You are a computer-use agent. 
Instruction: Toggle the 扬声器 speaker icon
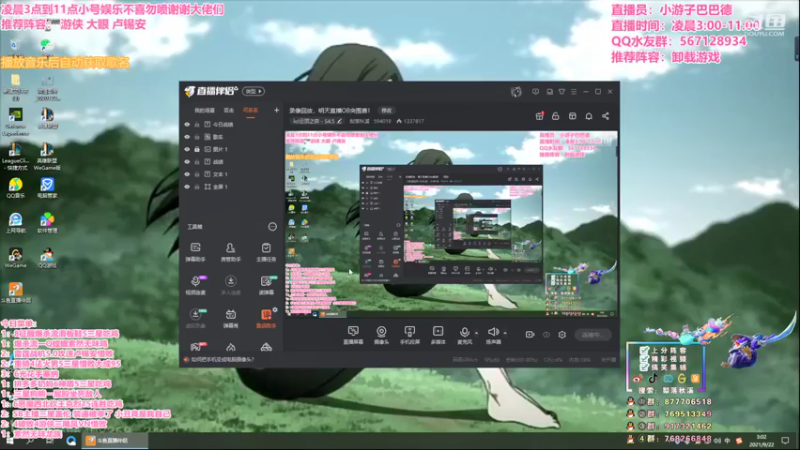tap(493, 333)
